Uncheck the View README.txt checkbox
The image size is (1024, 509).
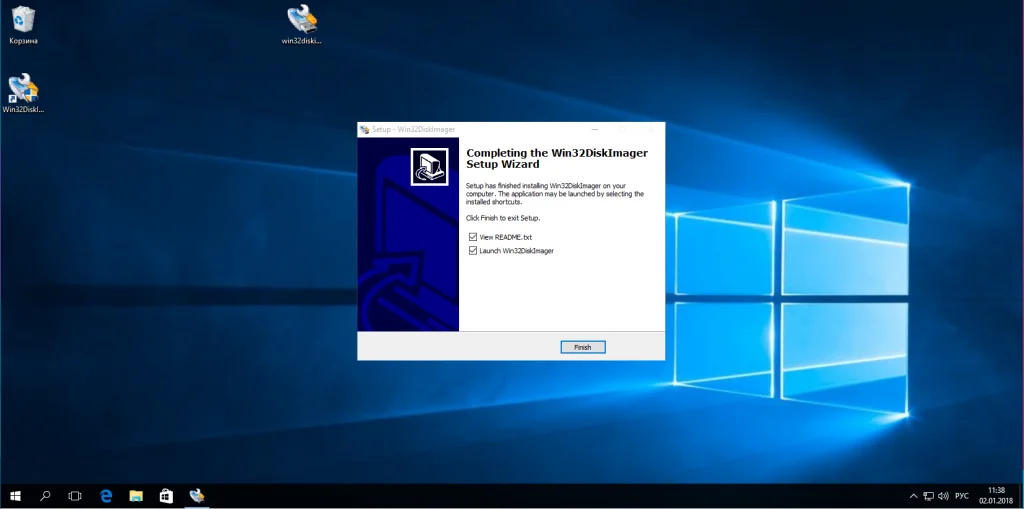[x=473, y=237]
